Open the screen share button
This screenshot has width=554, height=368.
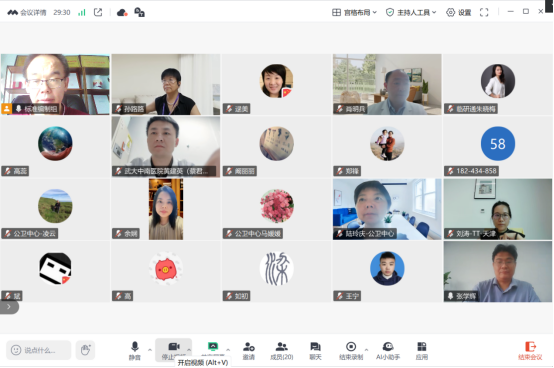tap(213, 350)
